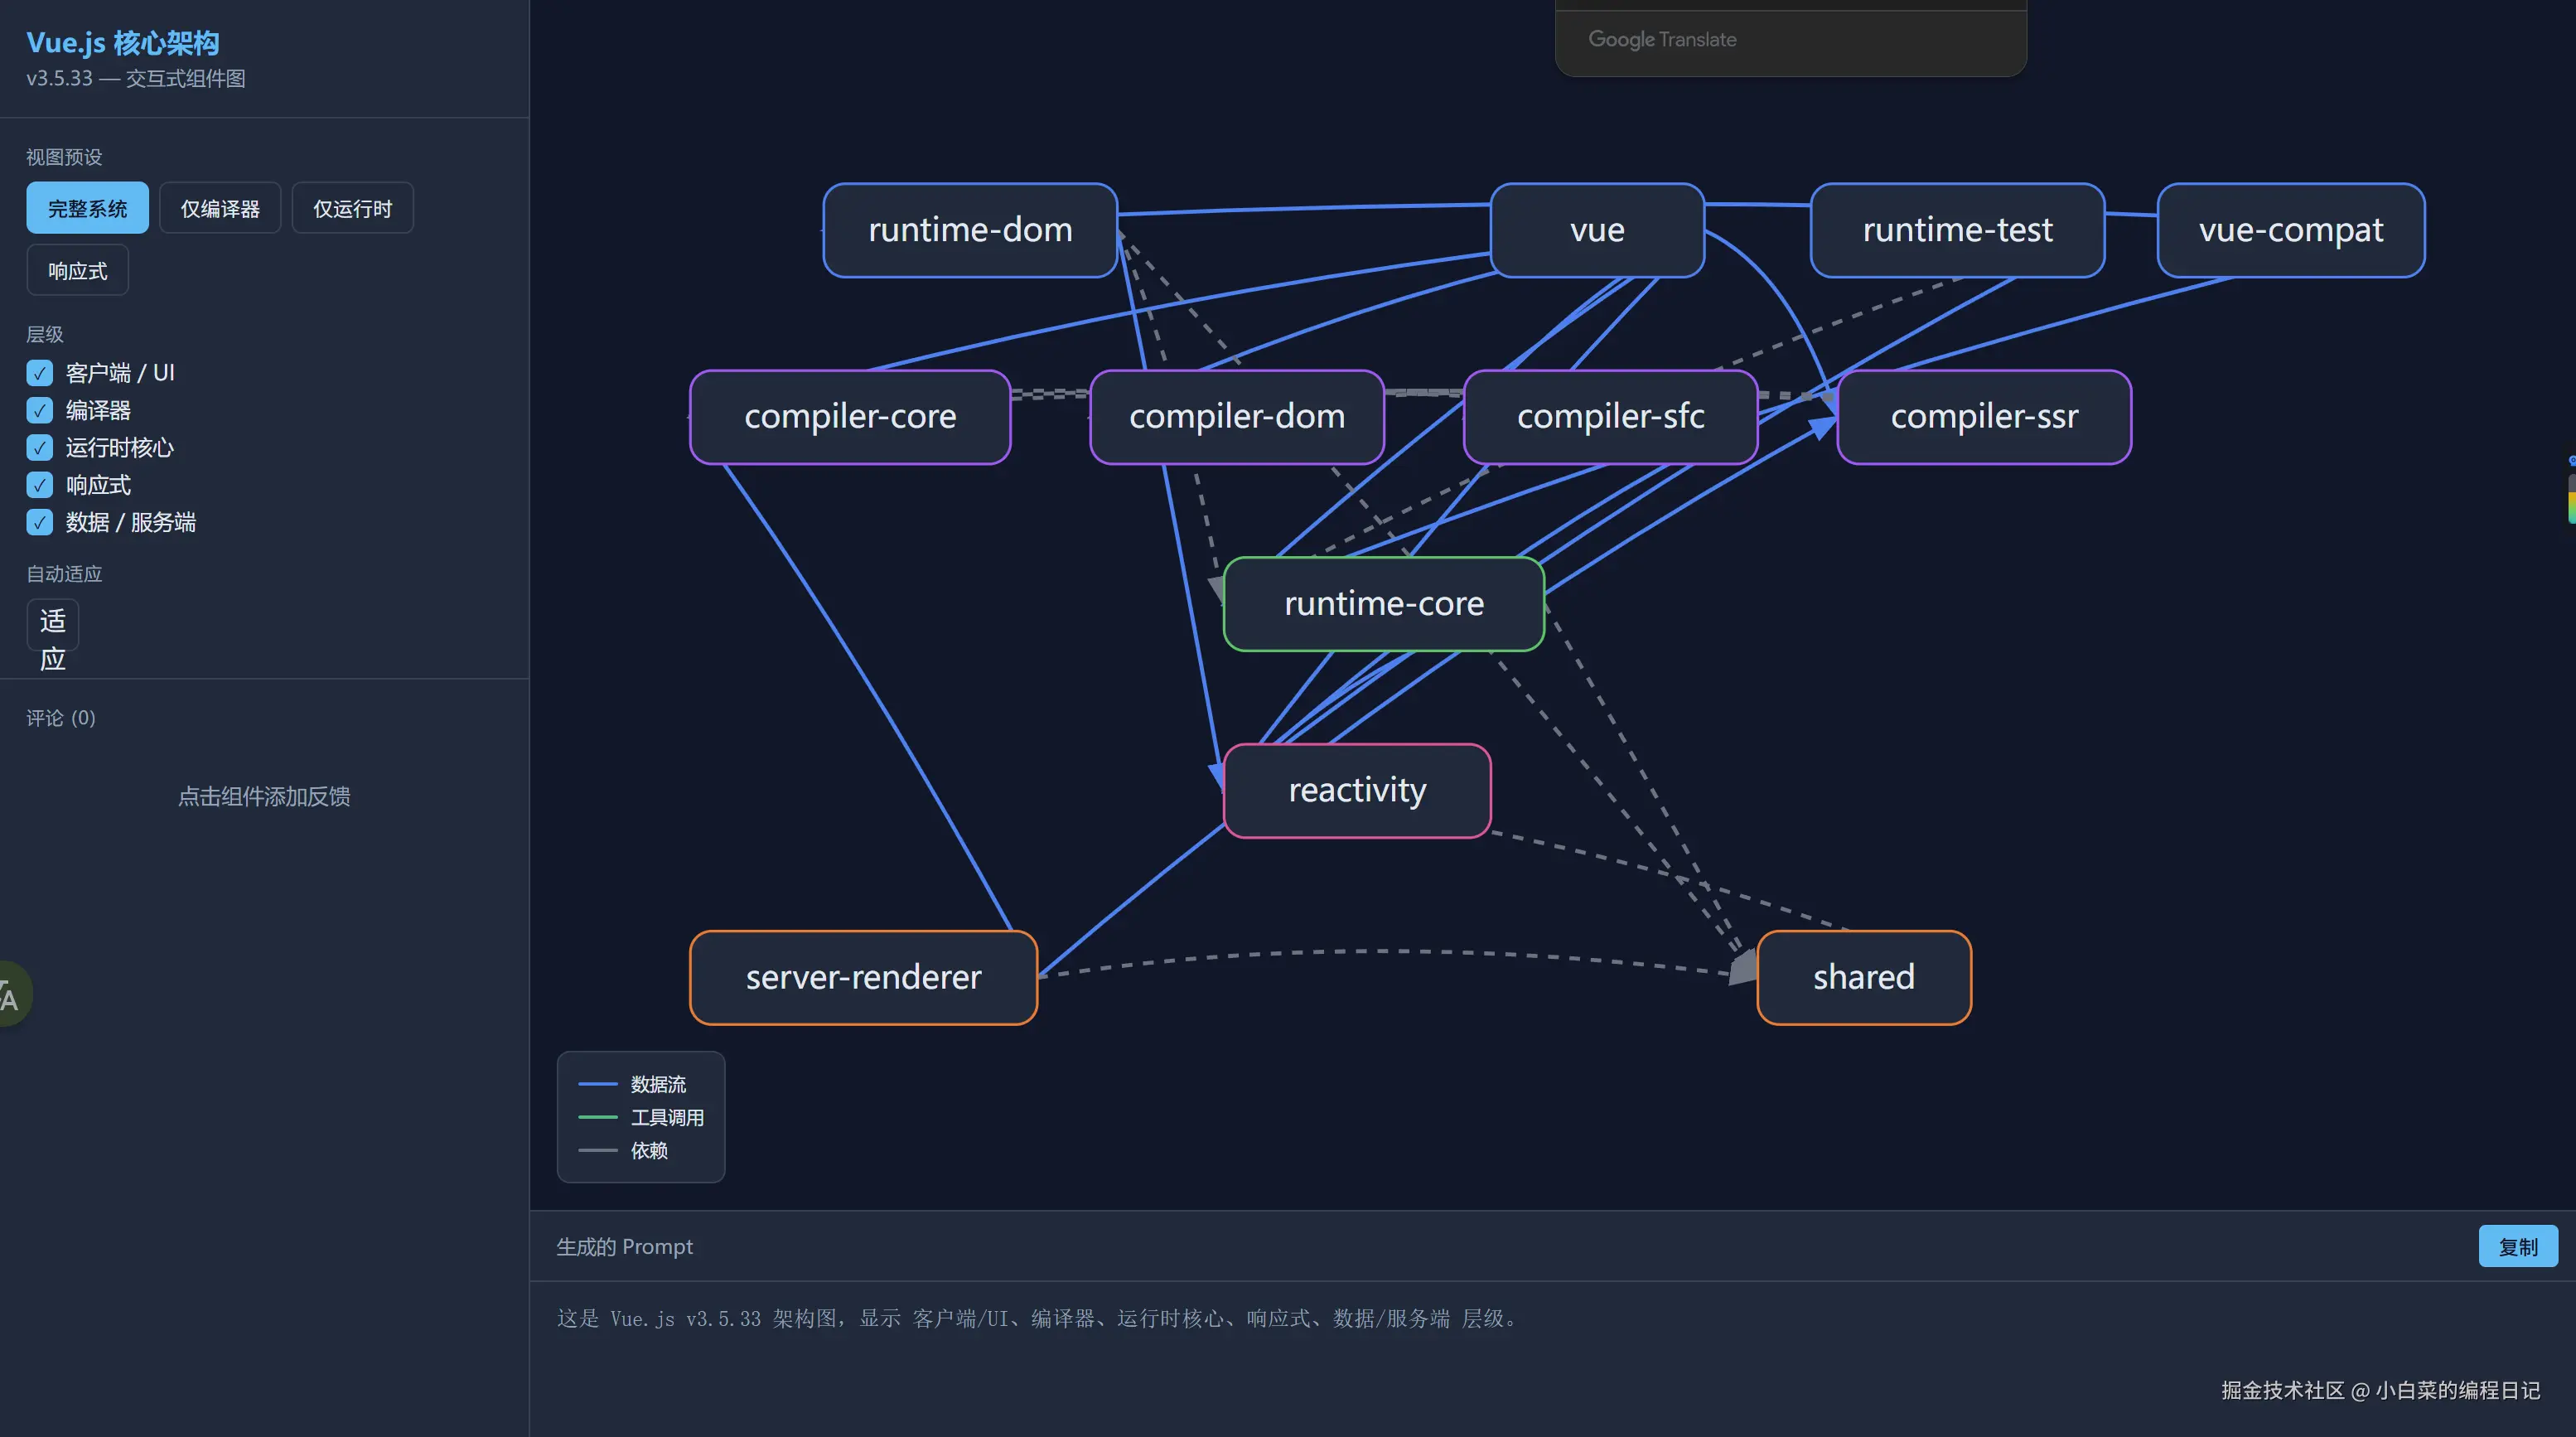Viewport: 2576px width, 1437px height.
Task: Click the 适应 auto-fit button
Action: pos(52,625)
